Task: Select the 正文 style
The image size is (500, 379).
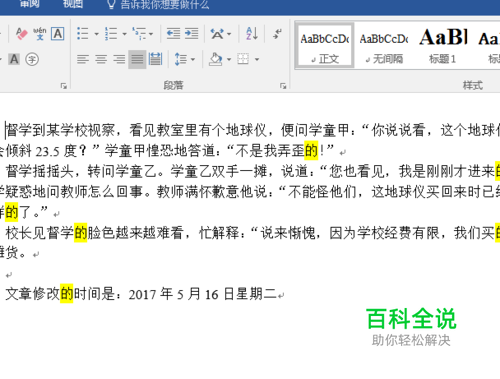Action: [324, 46]
